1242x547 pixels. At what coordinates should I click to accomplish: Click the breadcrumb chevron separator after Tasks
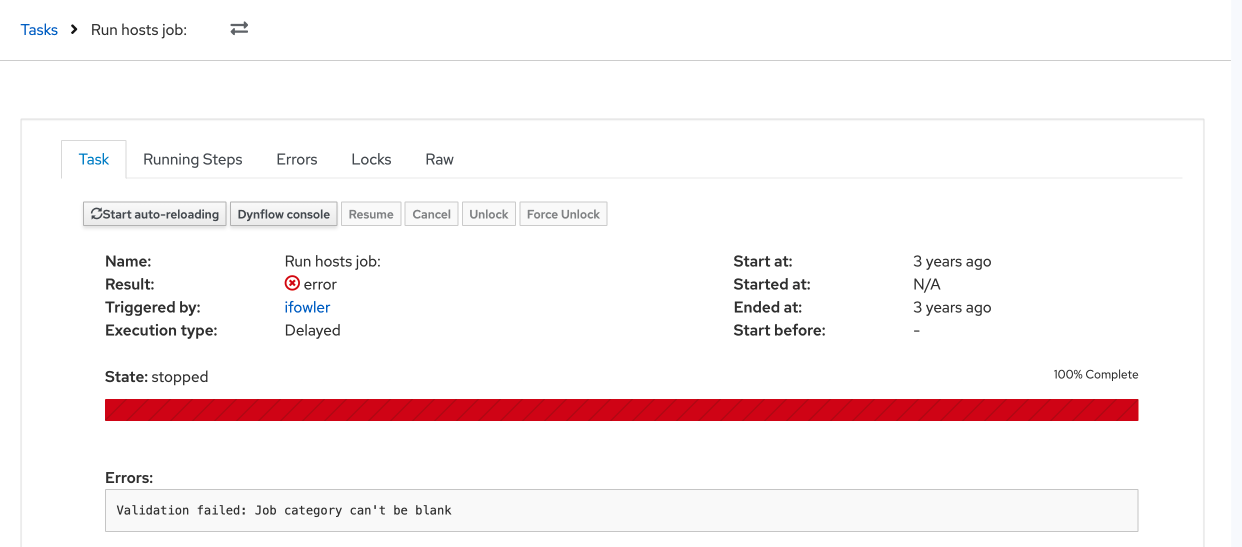tap(74, 30)
